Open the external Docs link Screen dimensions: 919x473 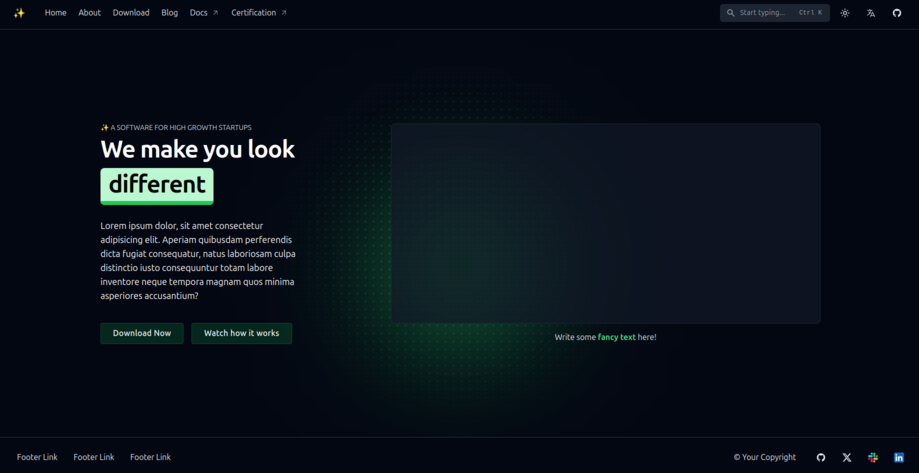pyautogui.click(x=204, y=13)
